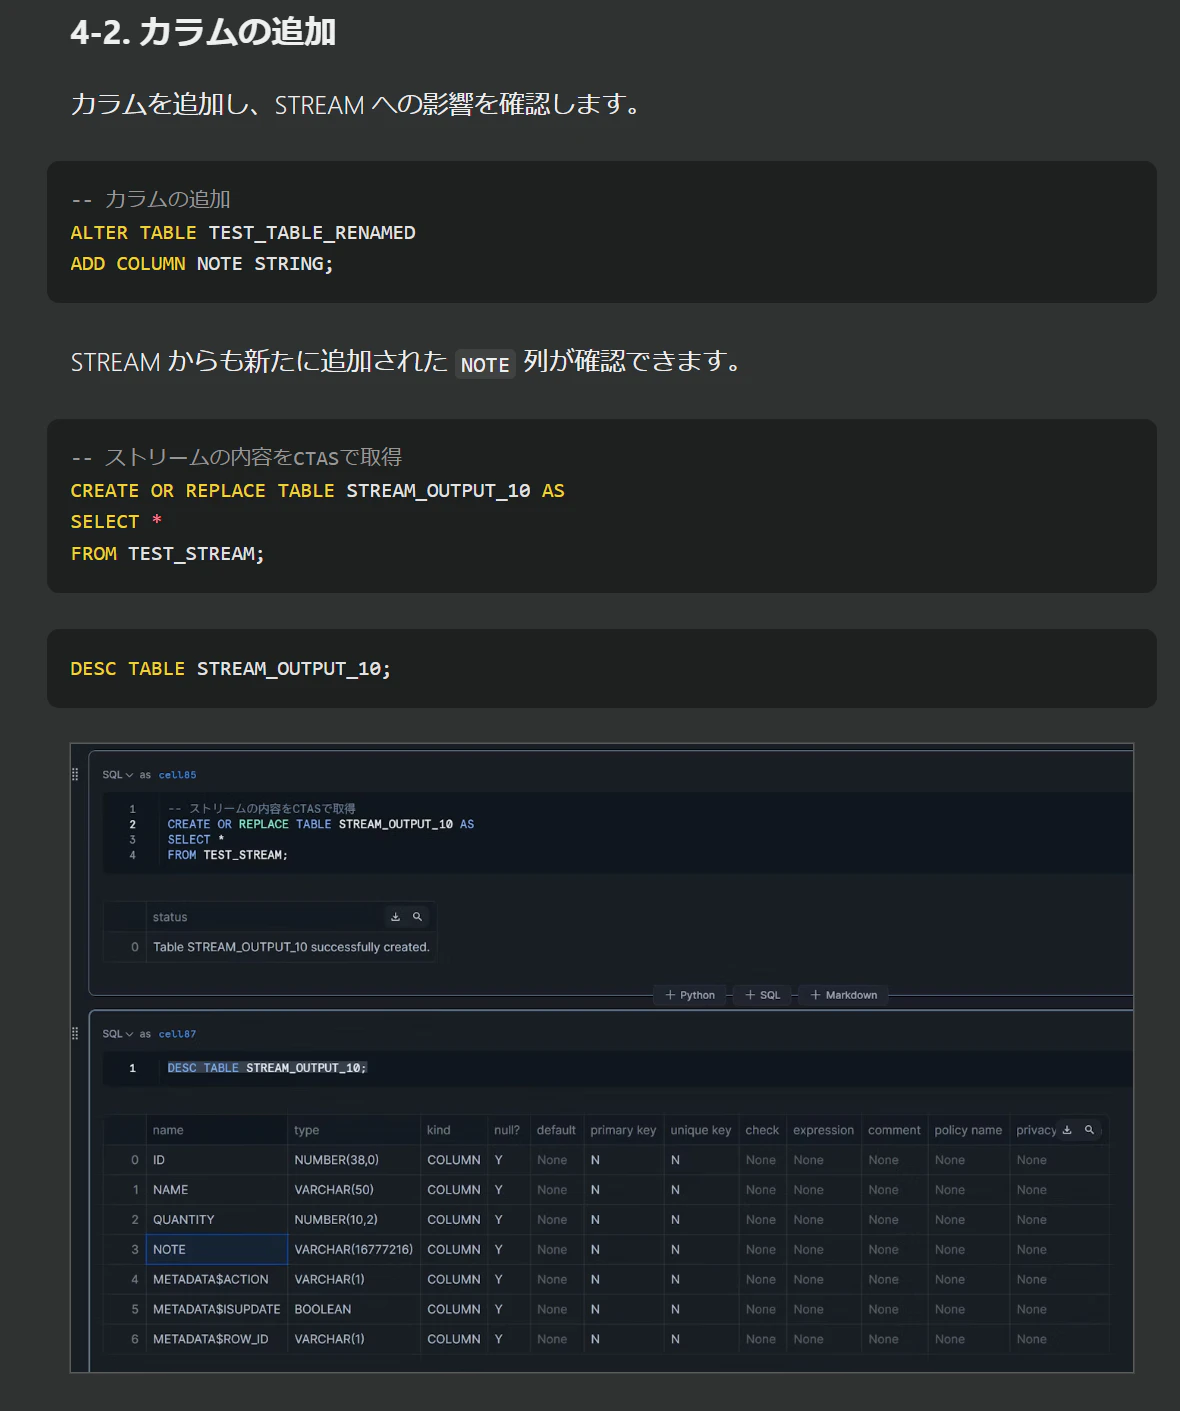Click the 'policy name' column header
Image resolution: width=1180 pixels, height=1411 pixels.
point(968,1130)
